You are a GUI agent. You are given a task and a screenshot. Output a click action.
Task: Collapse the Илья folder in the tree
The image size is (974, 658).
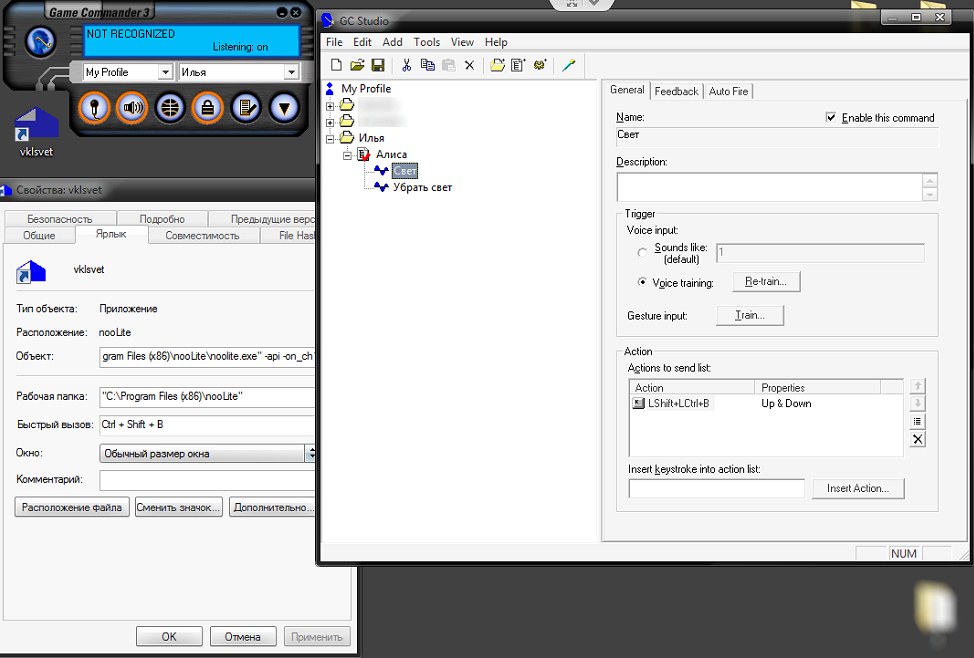pyautogui.click(x=332, y=138)
